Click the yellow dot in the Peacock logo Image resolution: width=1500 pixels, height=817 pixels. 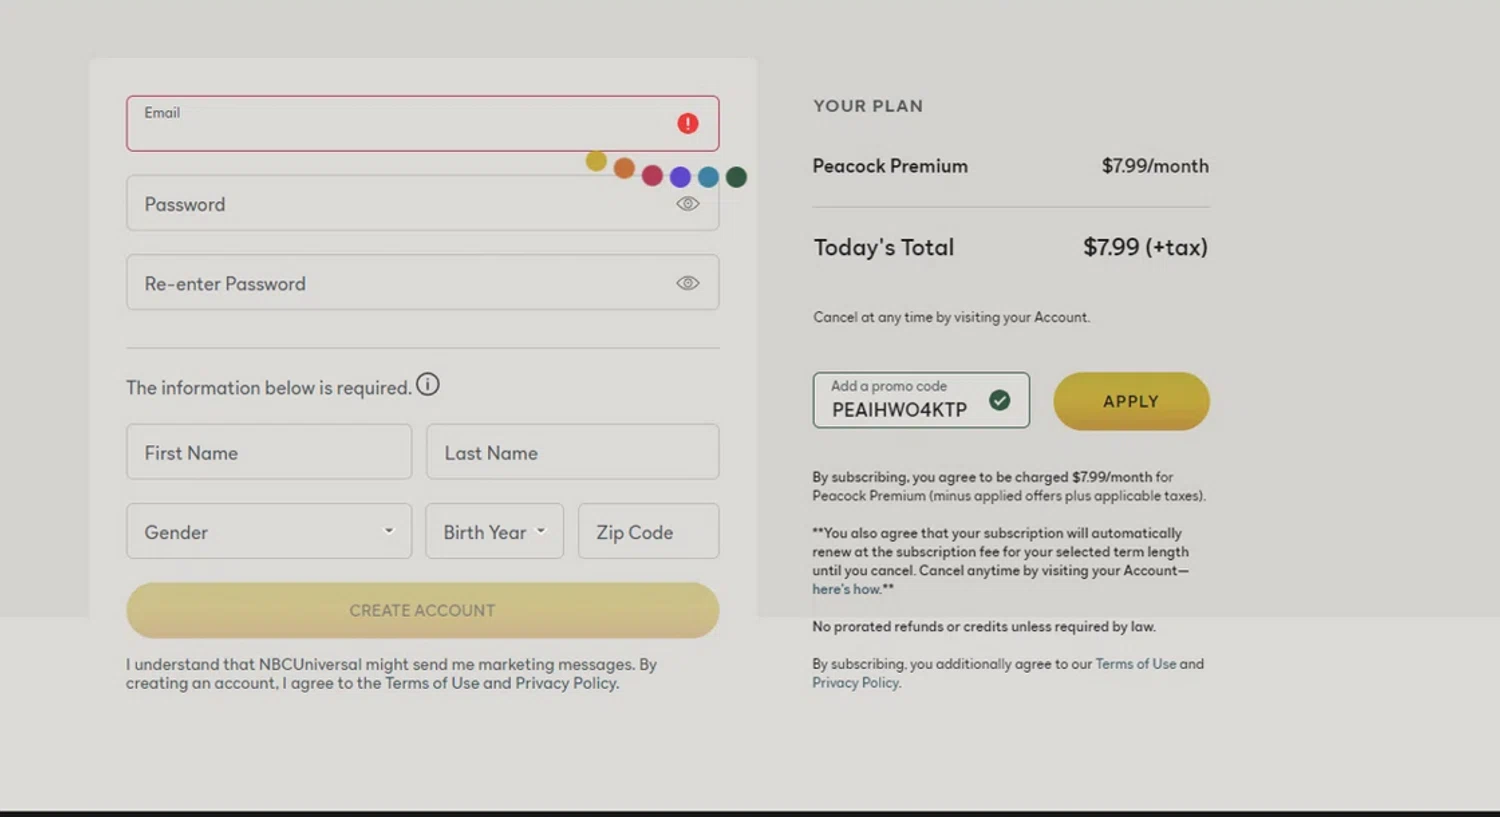(596, 161)
